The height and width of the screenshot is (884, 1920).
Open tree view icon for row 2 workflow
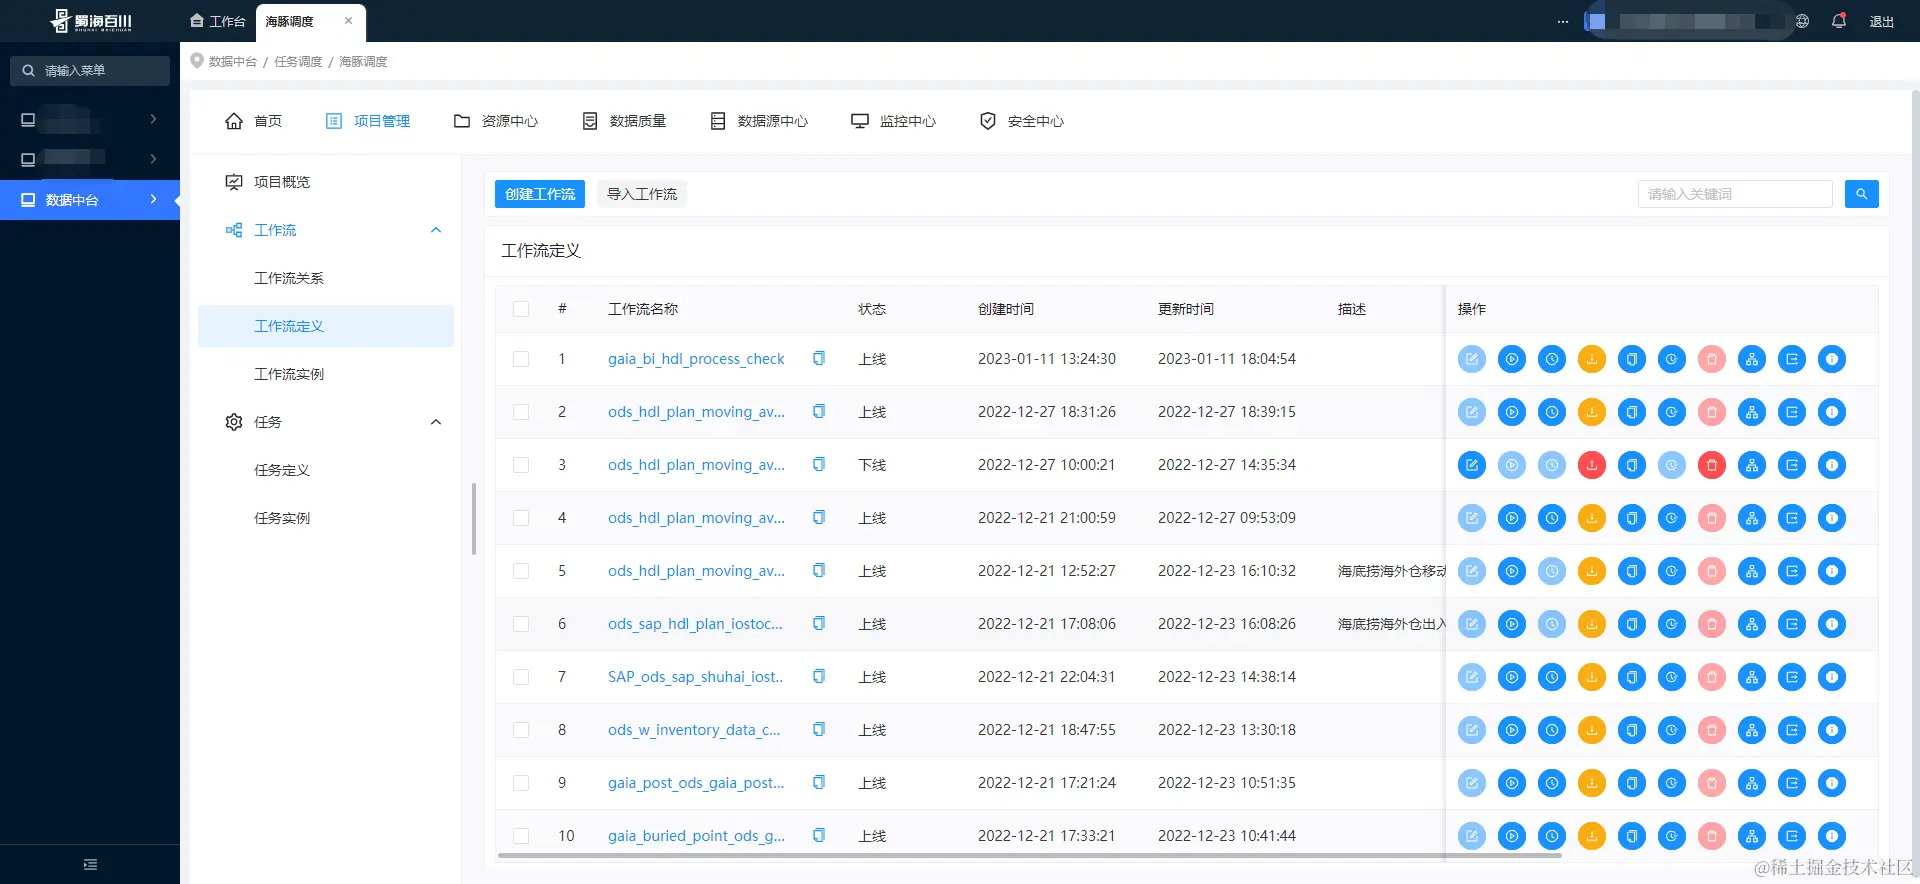[1752, 412]
